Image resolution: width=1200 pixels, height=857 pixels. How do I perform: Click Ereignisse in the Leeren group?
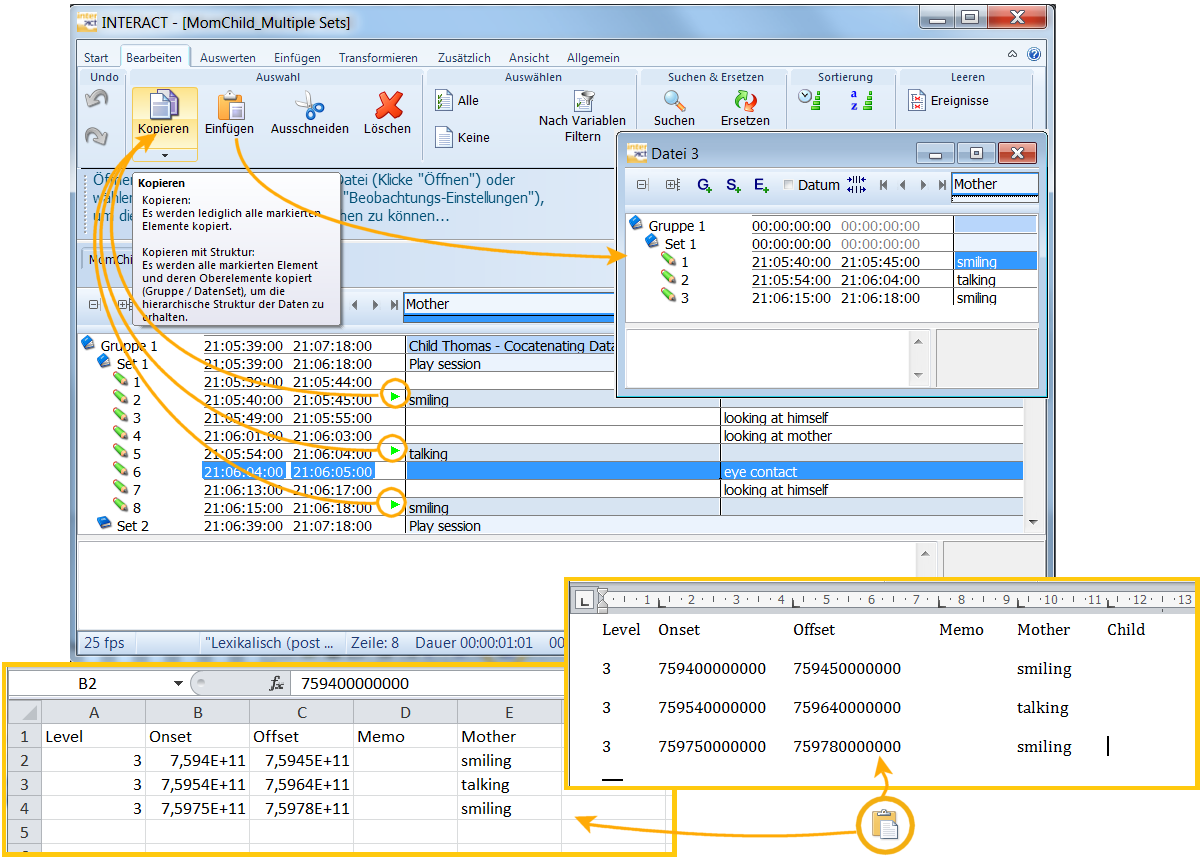(948, 100)
